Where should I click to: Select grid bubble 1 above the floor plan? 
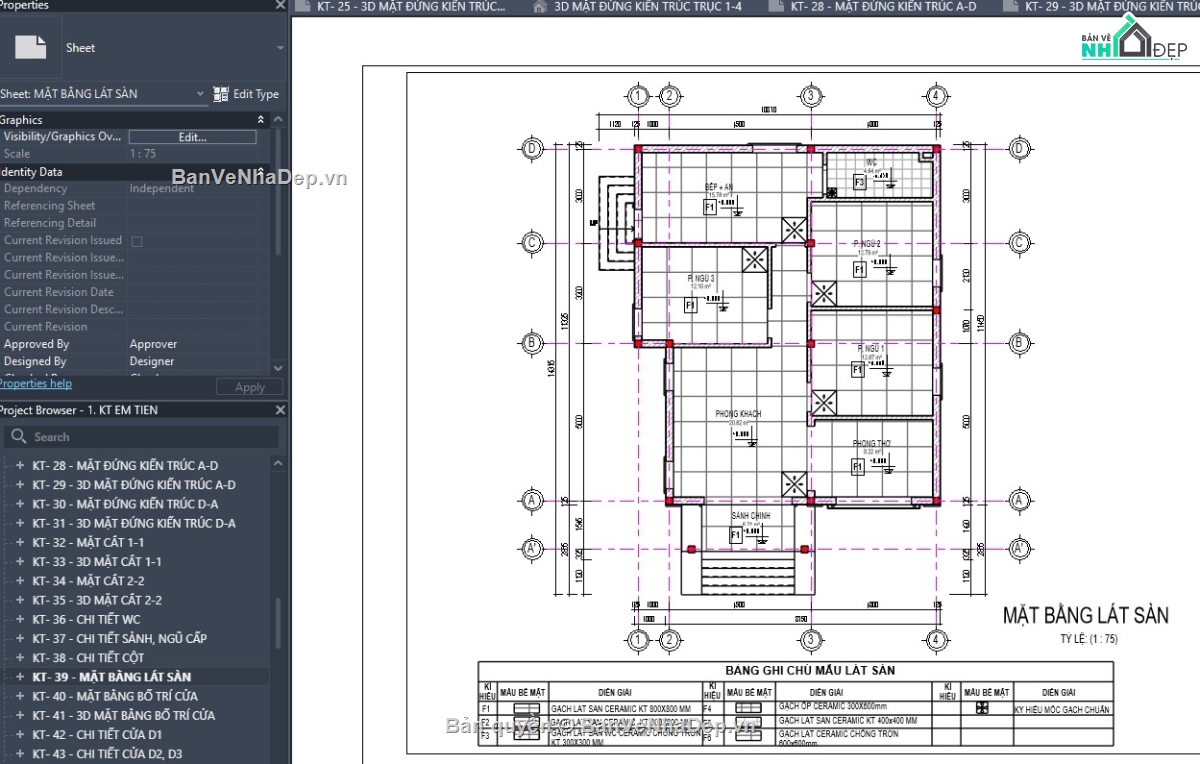639,97
